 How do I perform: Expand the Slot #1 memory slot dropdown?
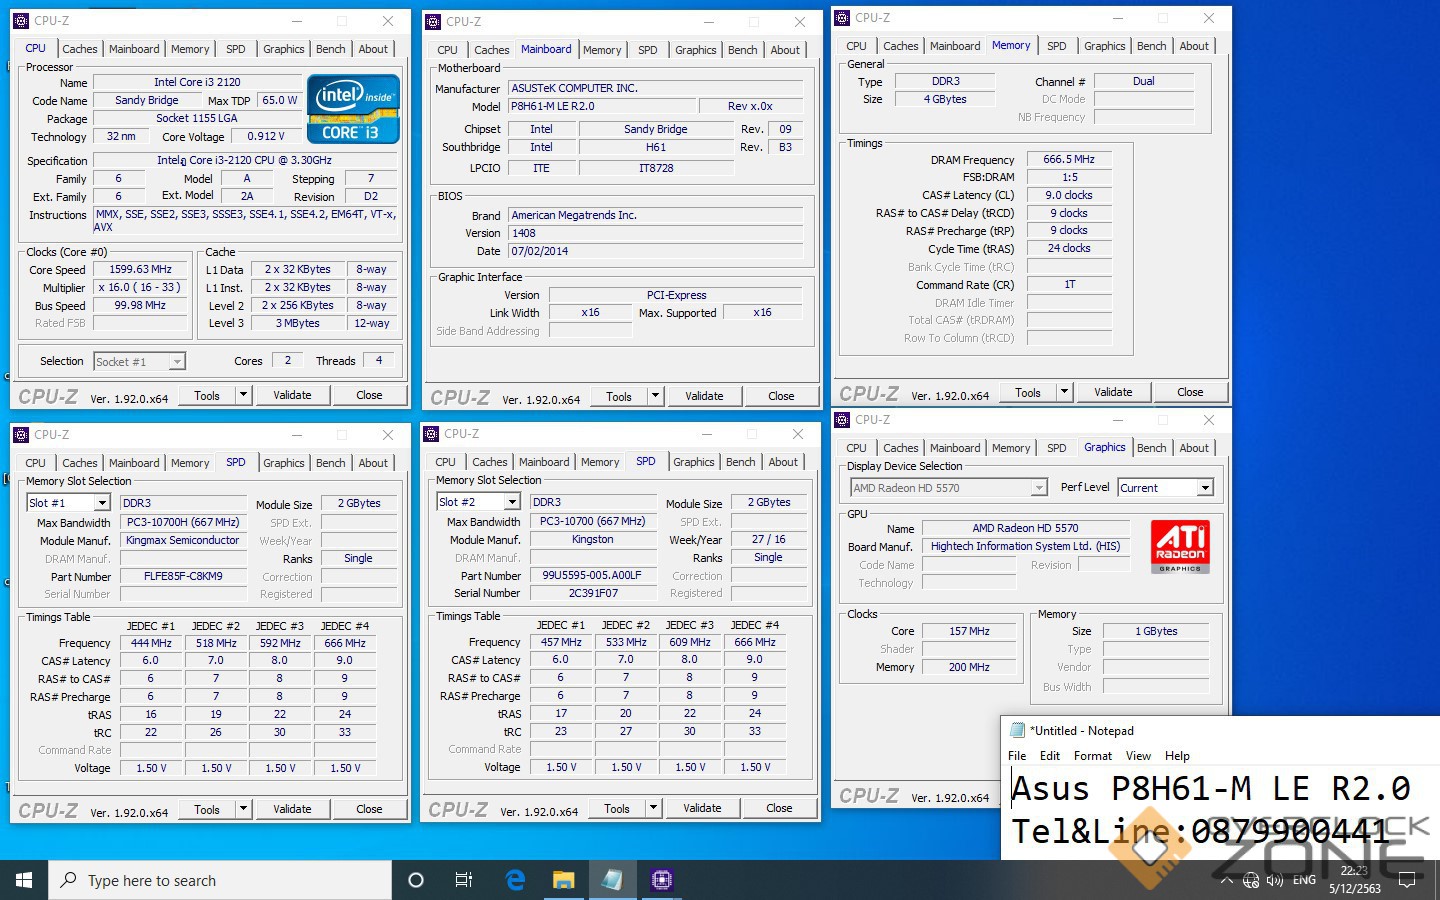(x=101, y=503)
